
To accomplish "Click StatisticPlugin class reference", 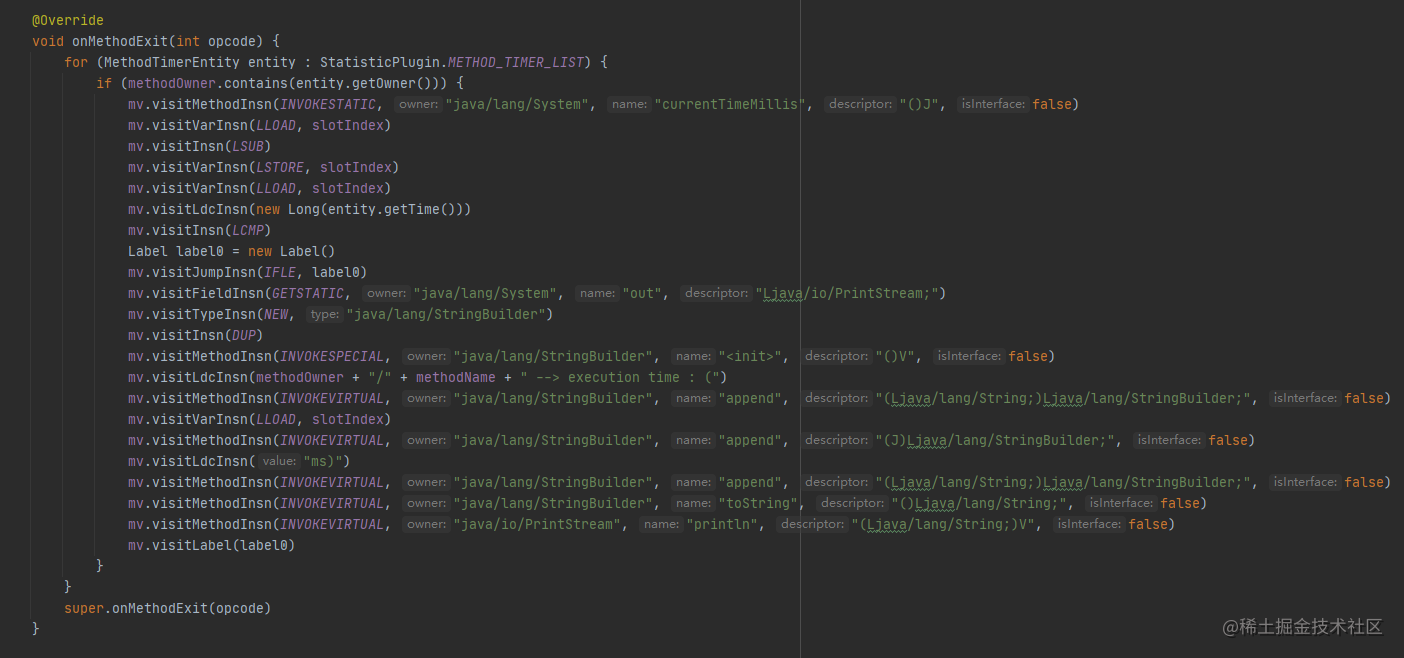I will coord(380,62).
